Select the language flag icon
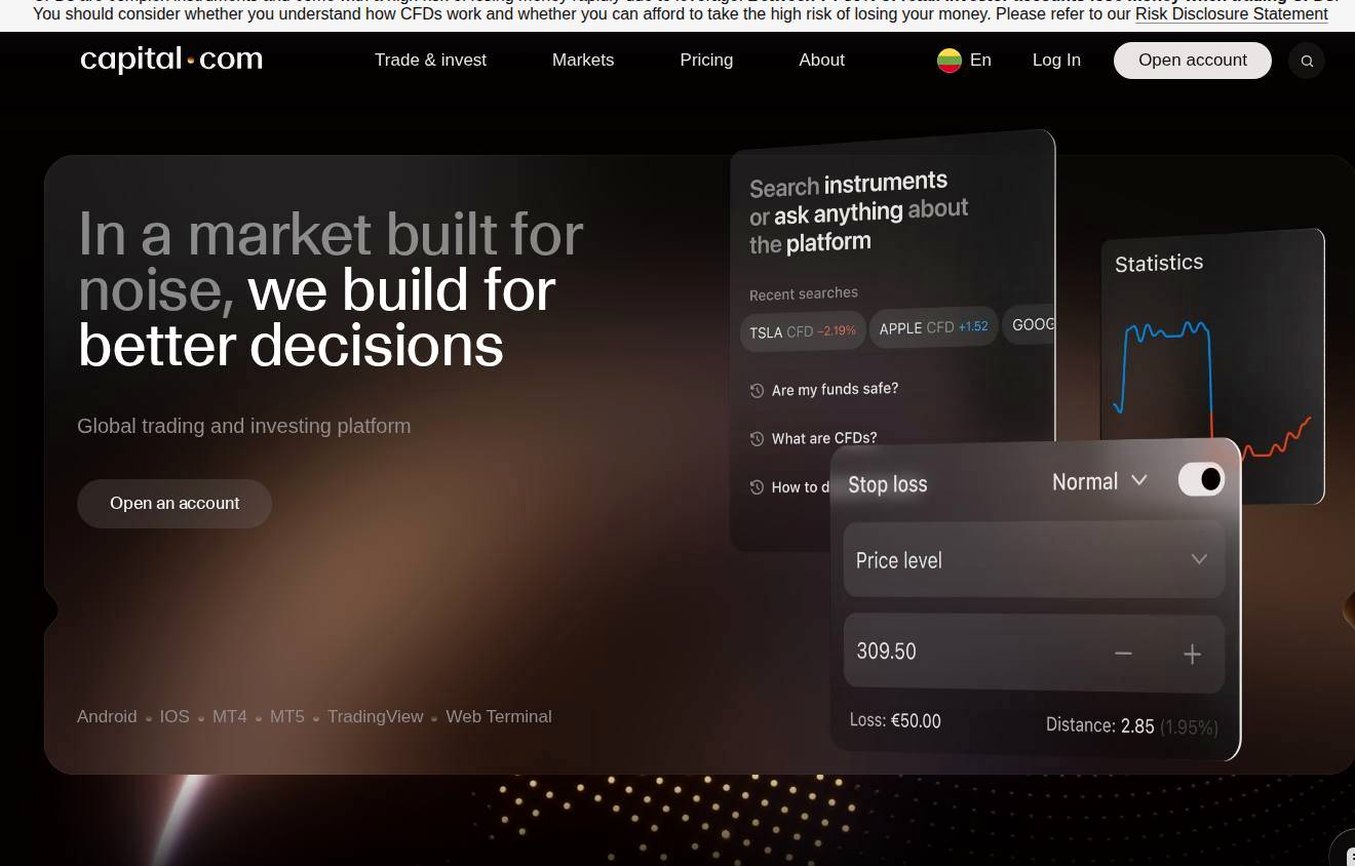1355x866 pixels. point(949,60)
